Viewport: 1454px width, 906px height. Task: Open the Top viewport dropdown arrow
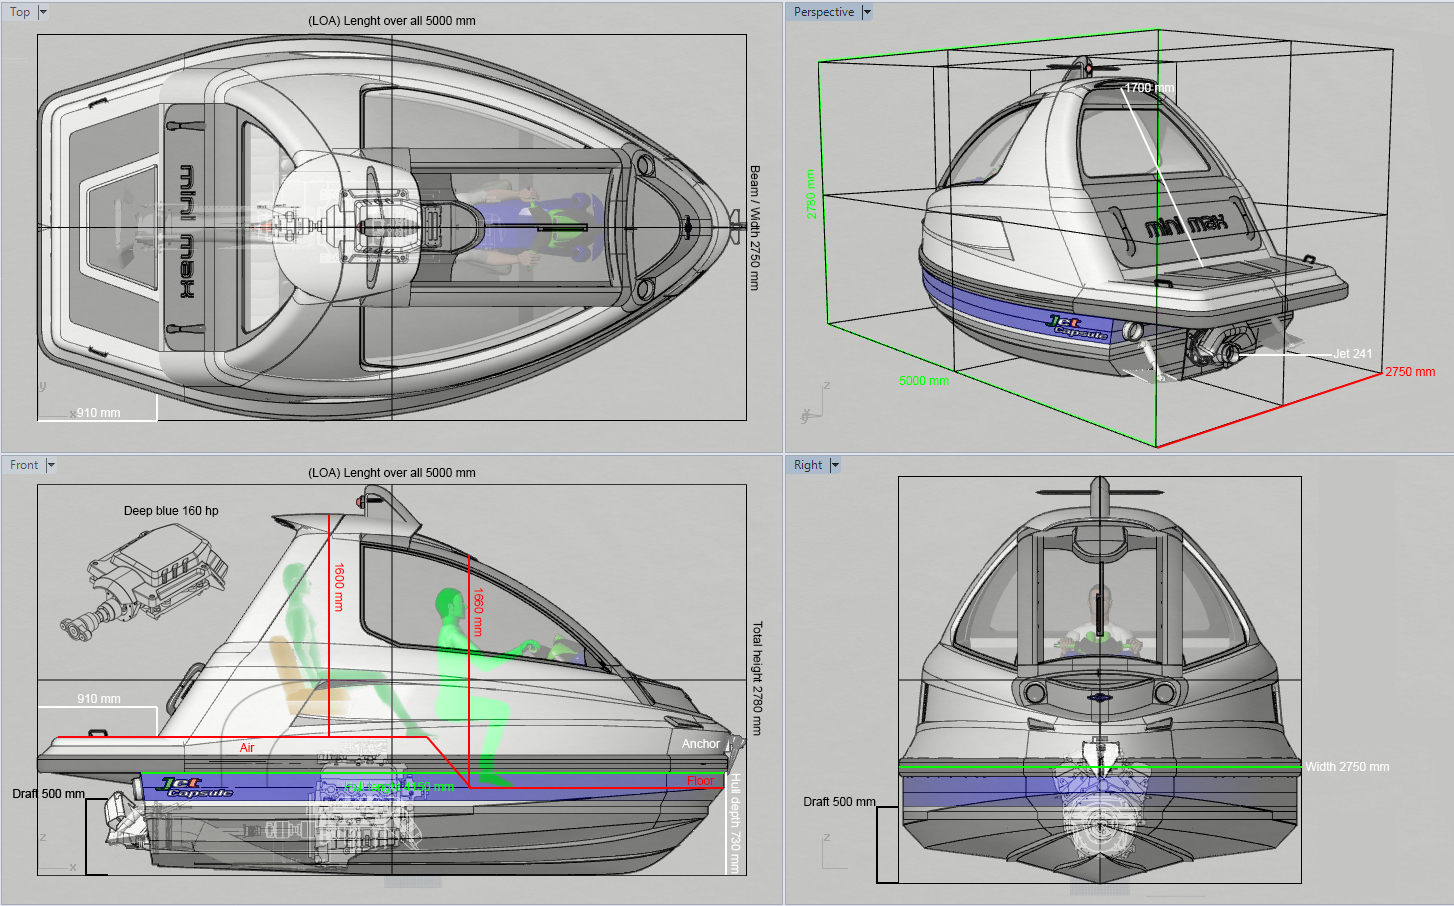click(43, 12)
